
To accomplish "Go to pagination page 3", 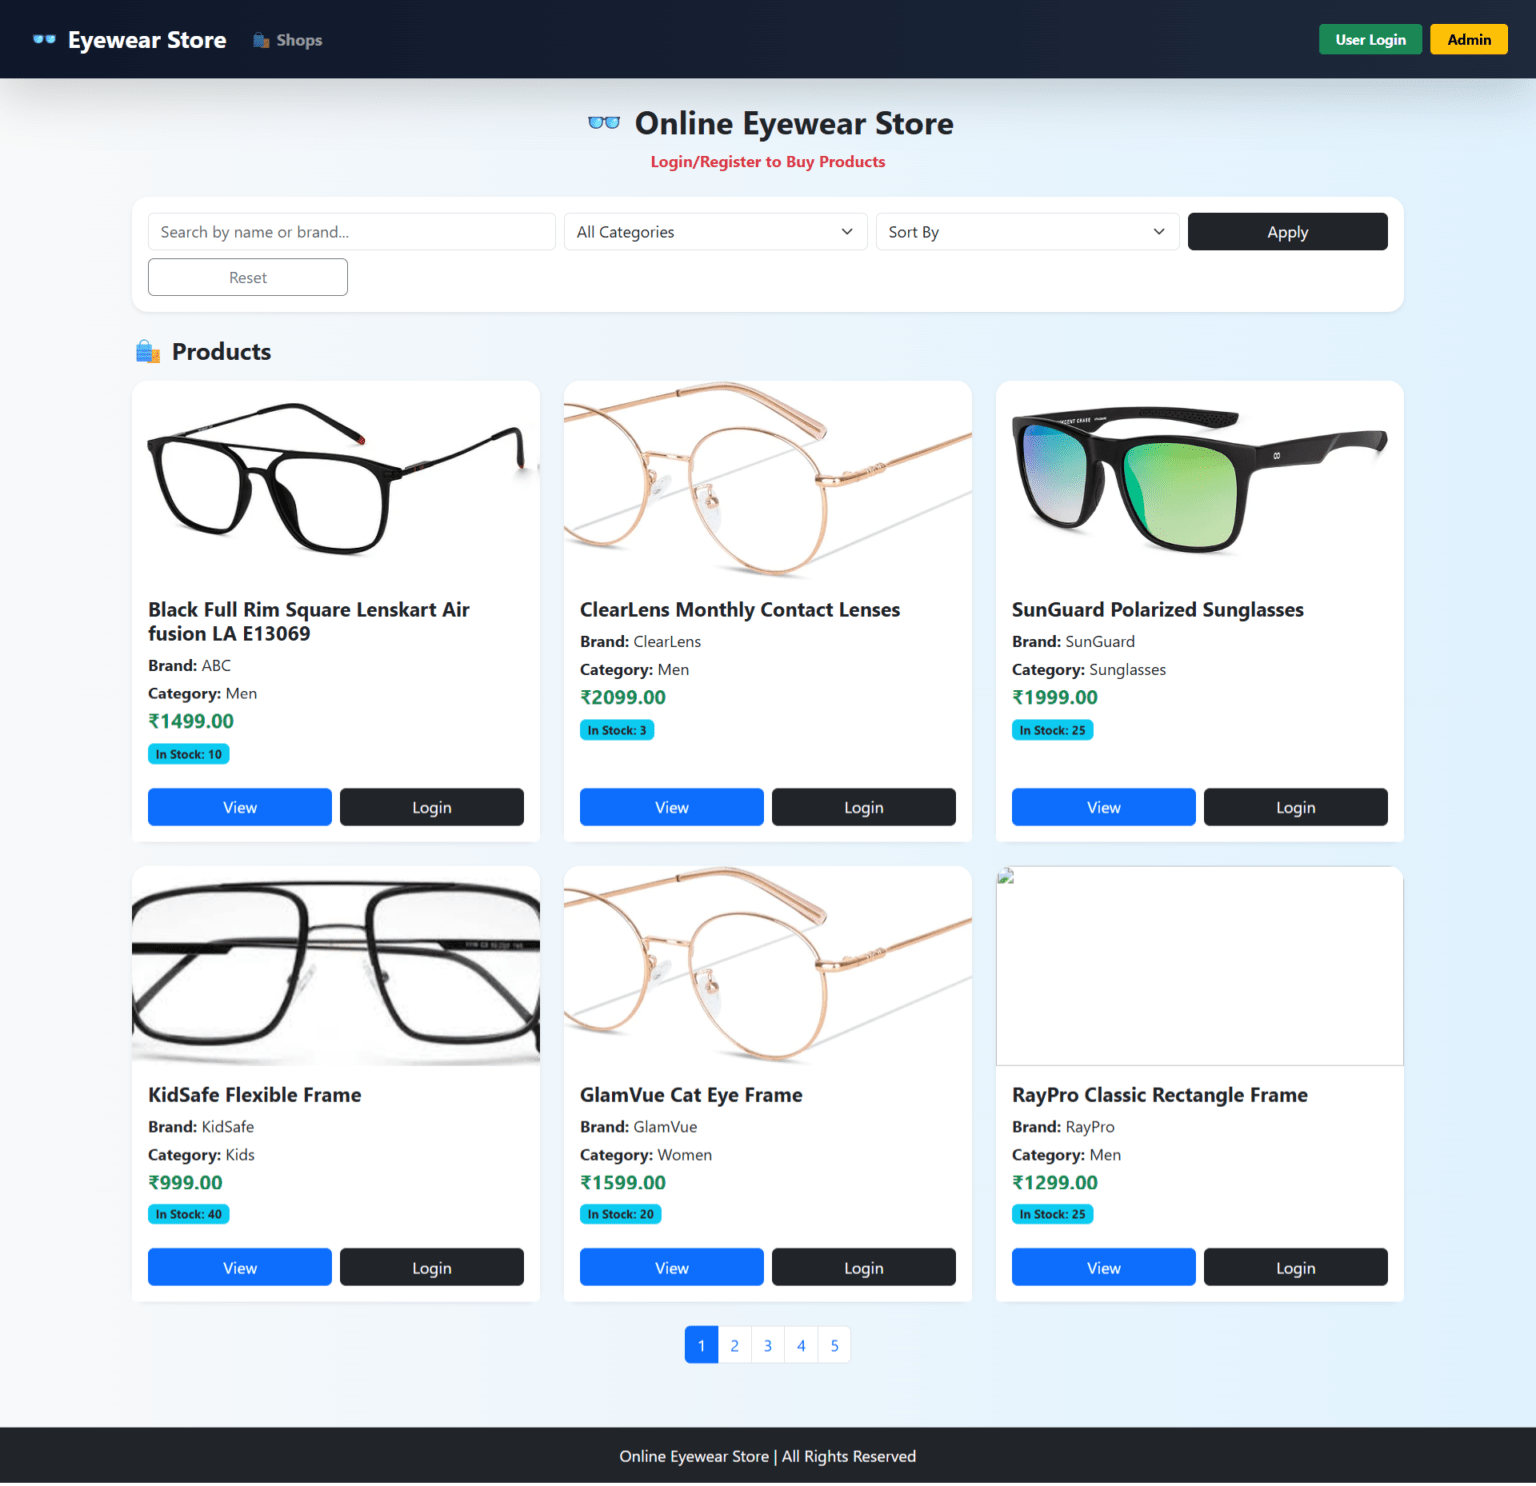I will [767, 1345].
